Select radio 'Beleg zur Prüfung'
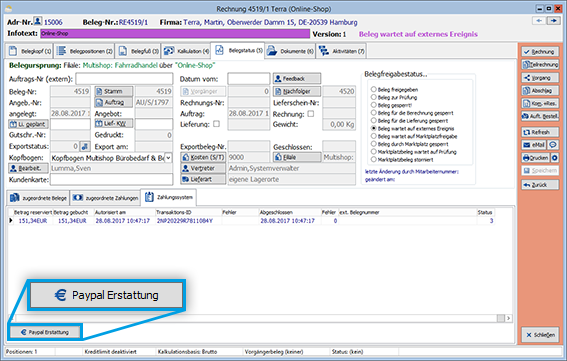The height and width of the screenshot is (361, 567). click(374, 97)
